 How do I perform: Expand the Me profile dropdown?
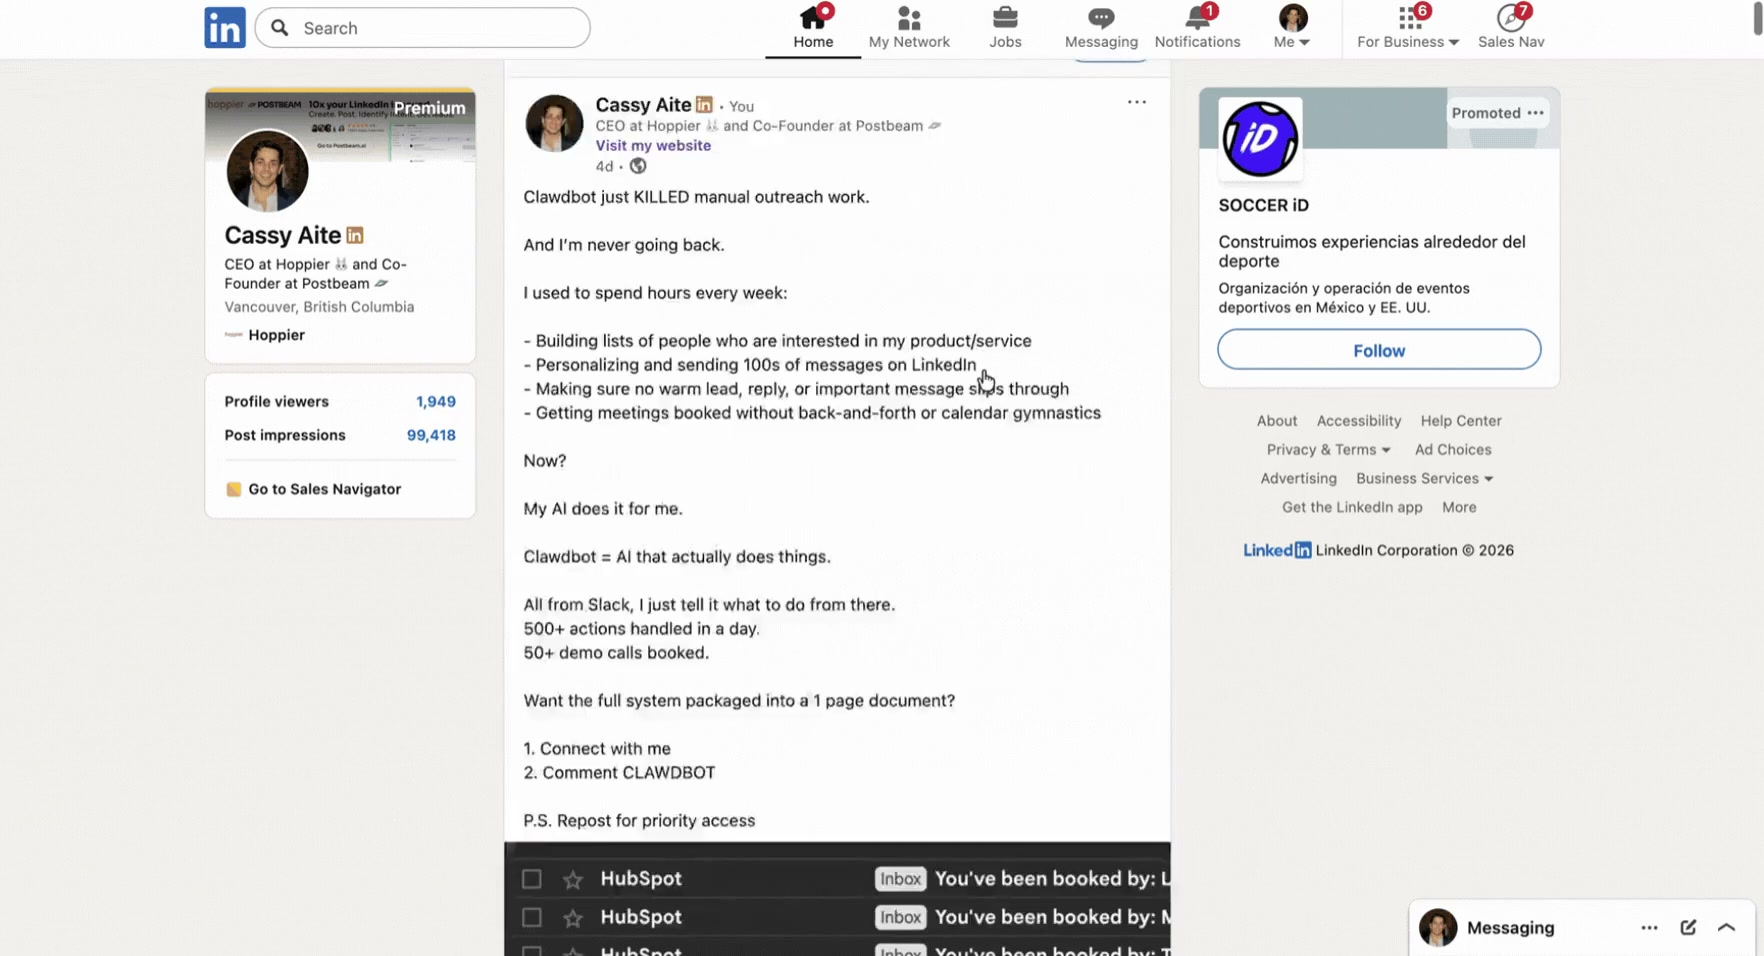[1292, 27]
